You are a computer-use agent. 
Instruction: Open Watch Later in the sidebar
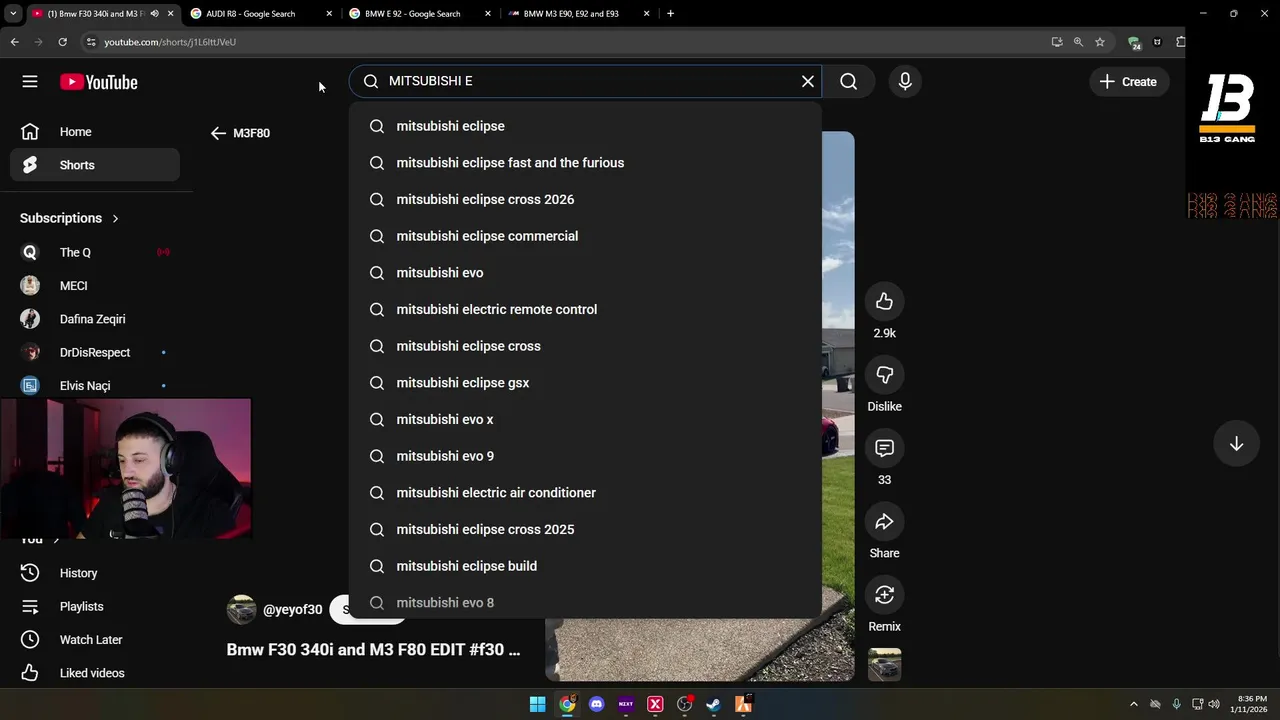(x=95, y=640)
